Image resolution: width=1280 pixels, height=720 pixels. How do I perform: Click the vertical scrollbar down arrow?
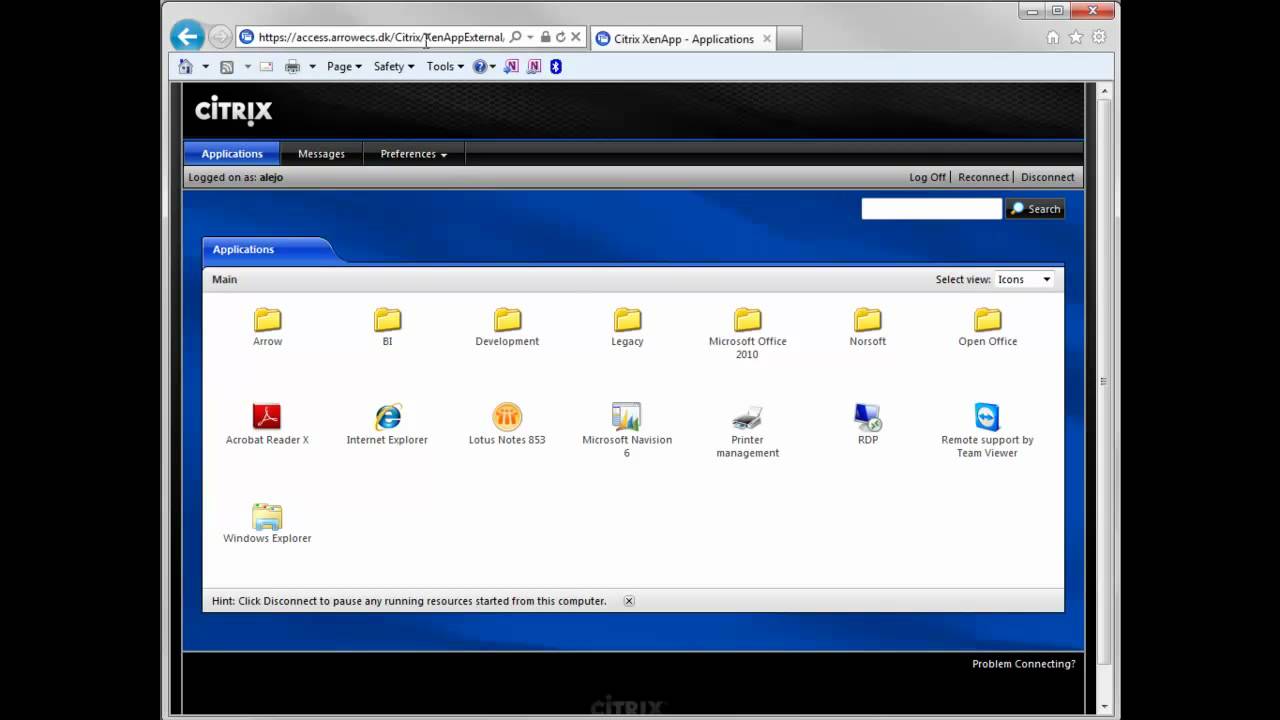coord(1105,707)
